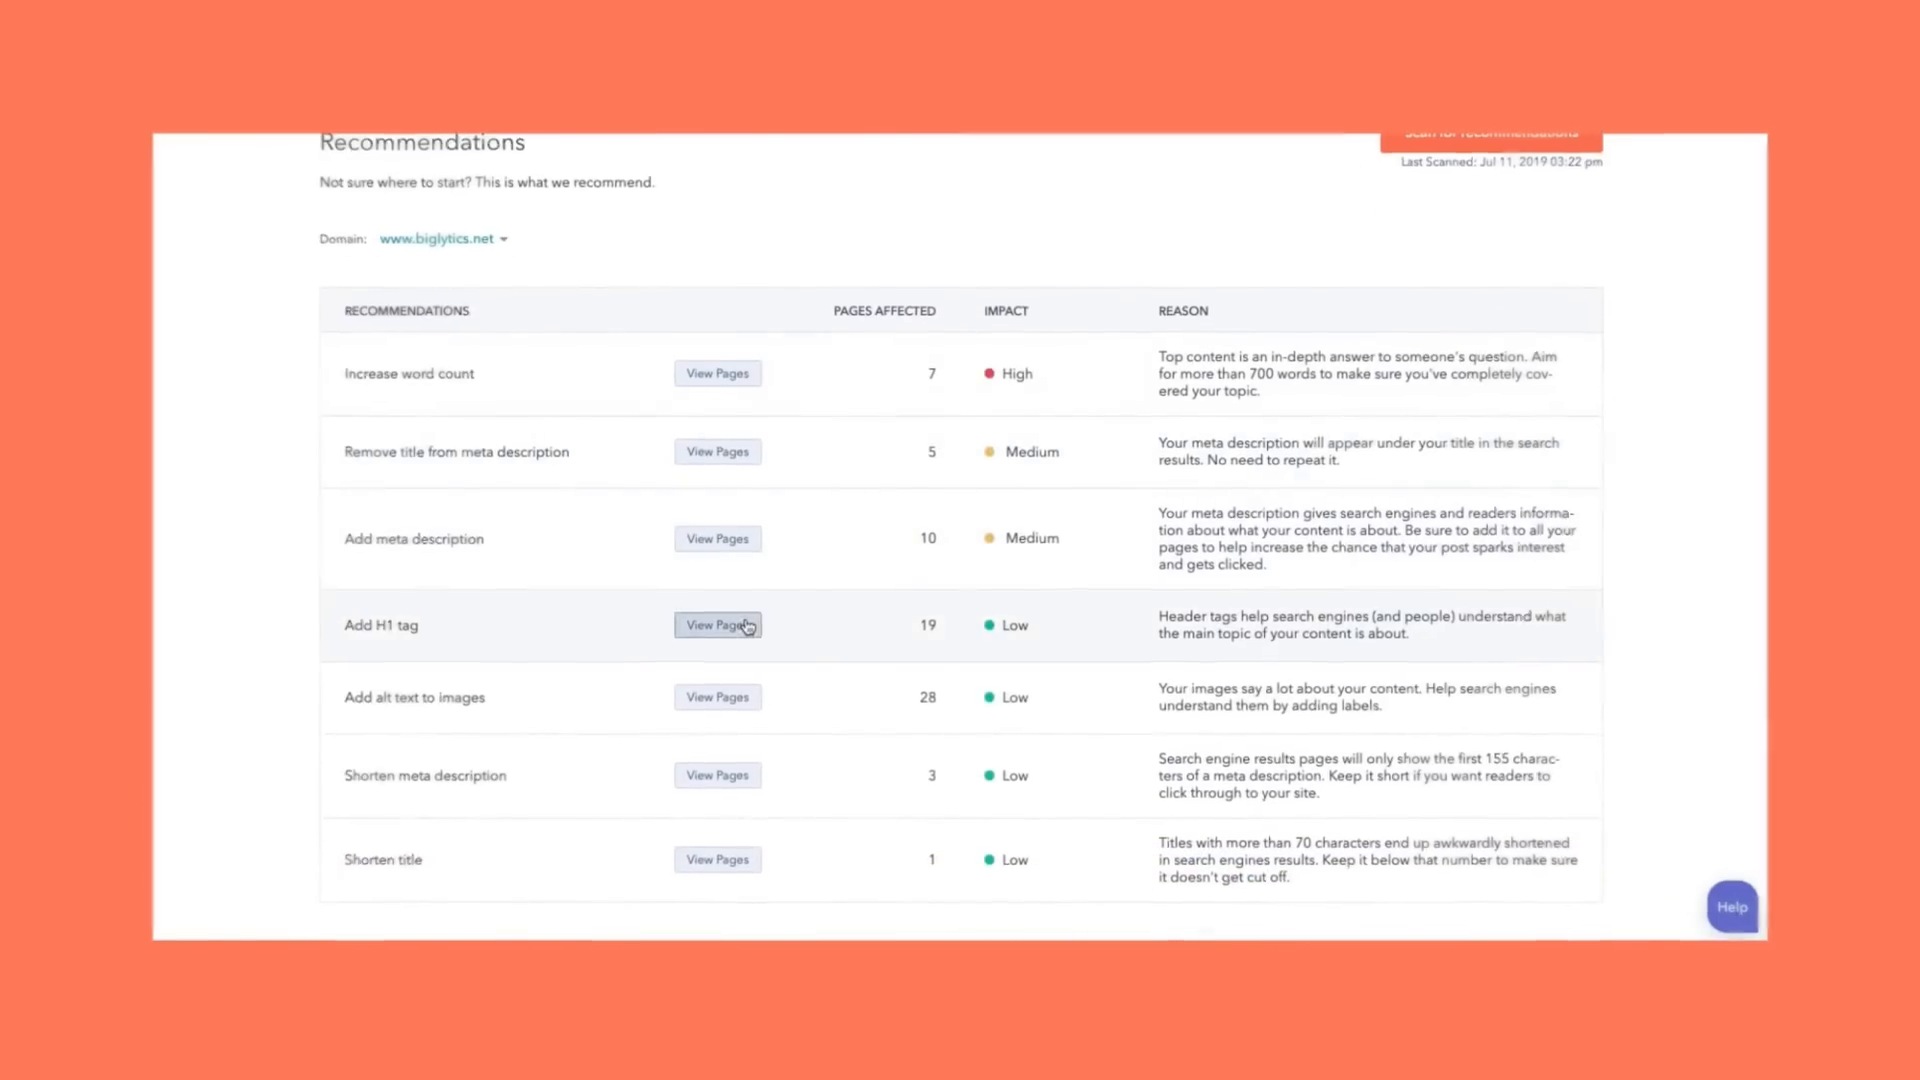View pages for Remove title from meta description
This screenshot has height=1080, width=1920.
click(717, 452)
